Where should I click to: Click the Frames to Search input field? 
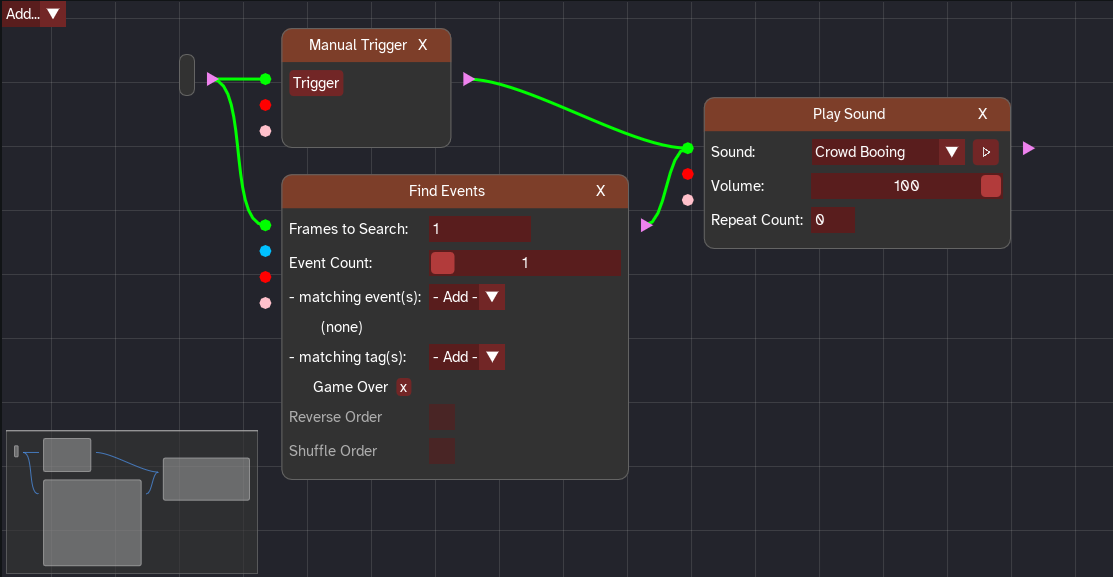coord(480,229)
